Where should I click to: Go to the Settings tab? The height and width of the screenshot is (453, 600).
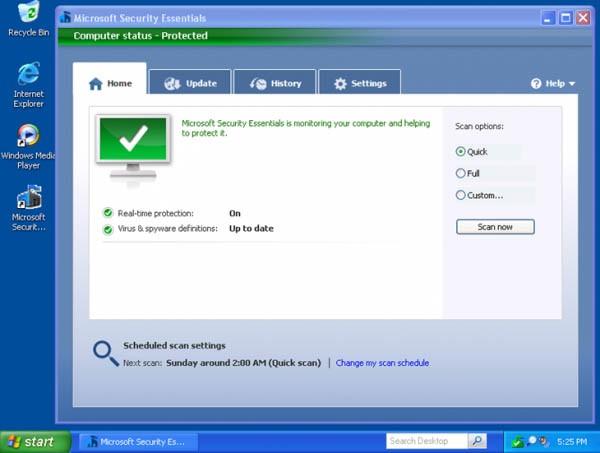360,82
